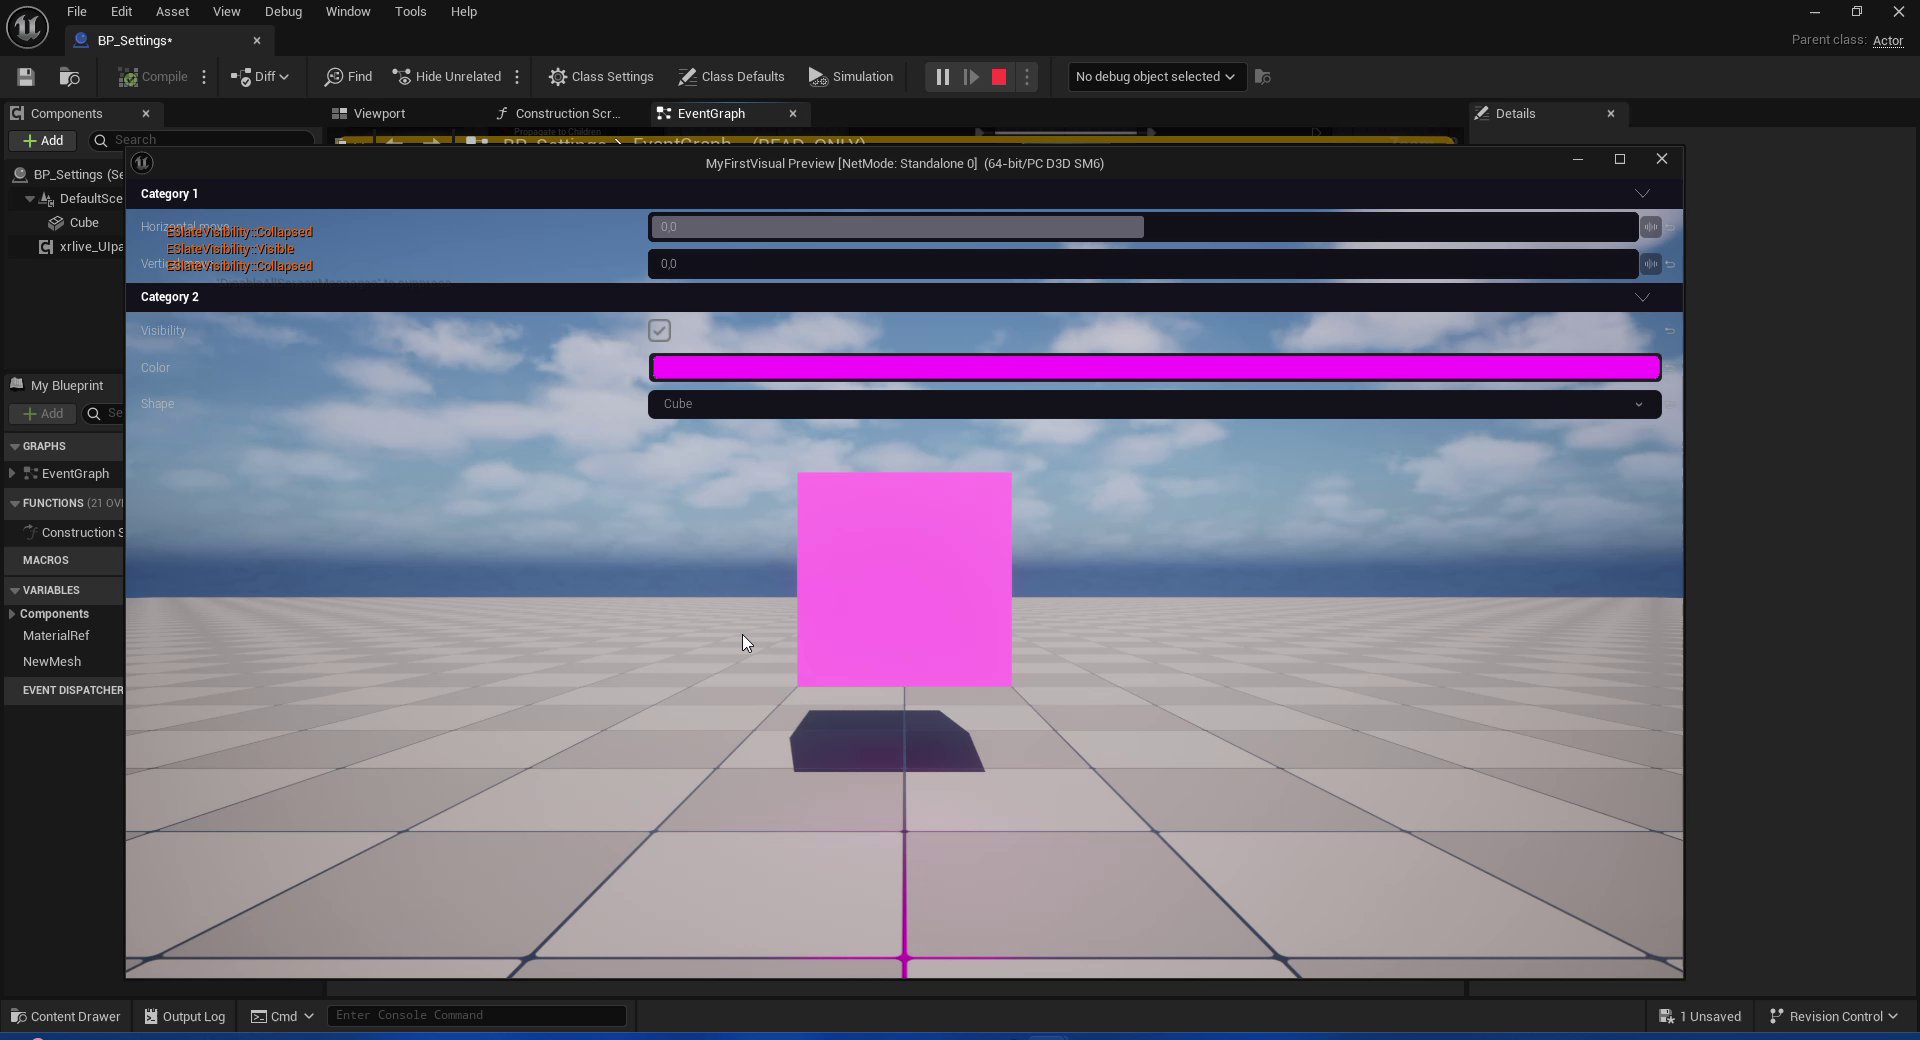The image size is (1920, 1040).
Task: Click the console command input field
Action: point(477,1016)
